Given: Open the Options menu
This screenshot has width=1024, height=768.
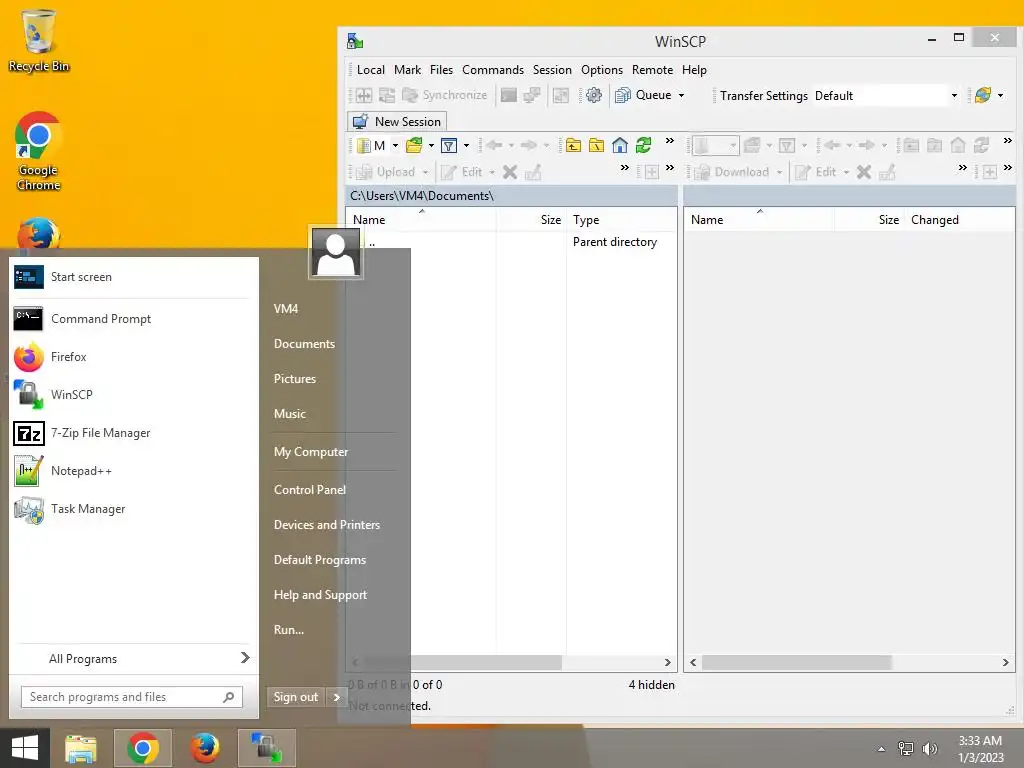Looking at the screenshot, I should 601,70.
